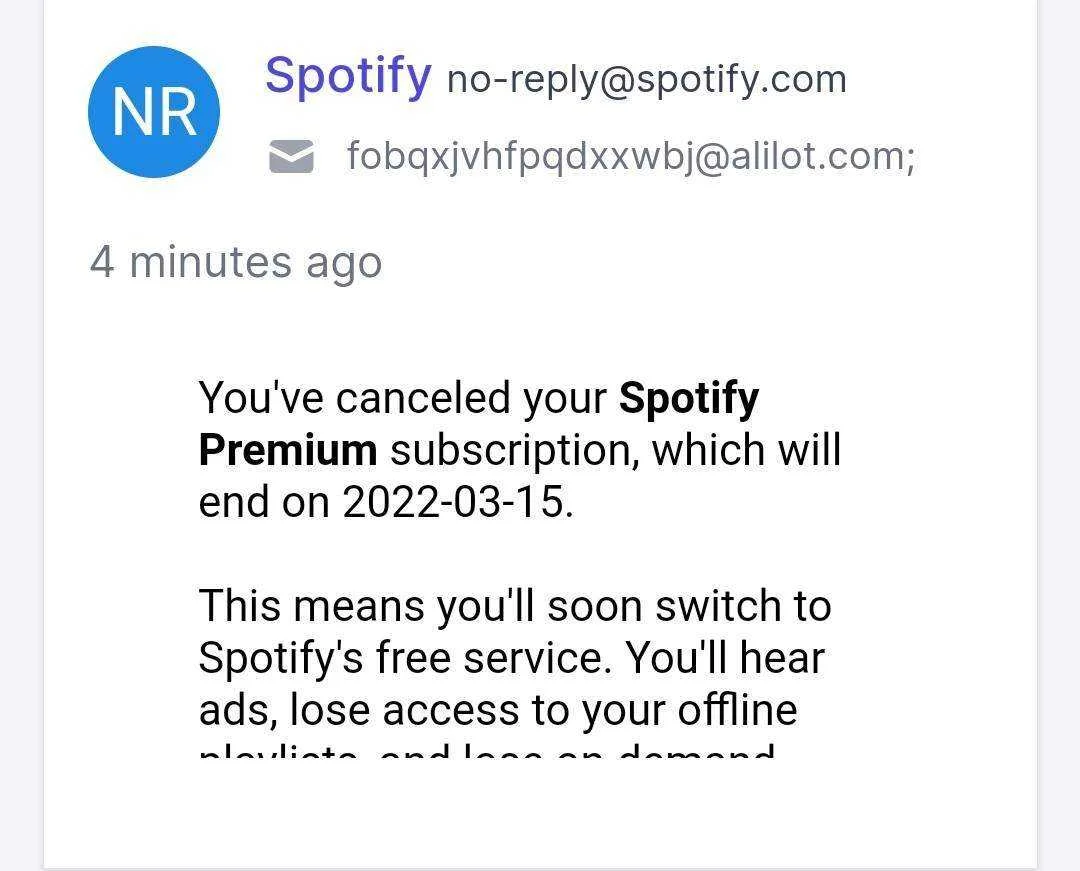Select the fobqxjvhfpqdxxwbj@alilot.com recipient address

pyautogui.click(x=631, y=156)
